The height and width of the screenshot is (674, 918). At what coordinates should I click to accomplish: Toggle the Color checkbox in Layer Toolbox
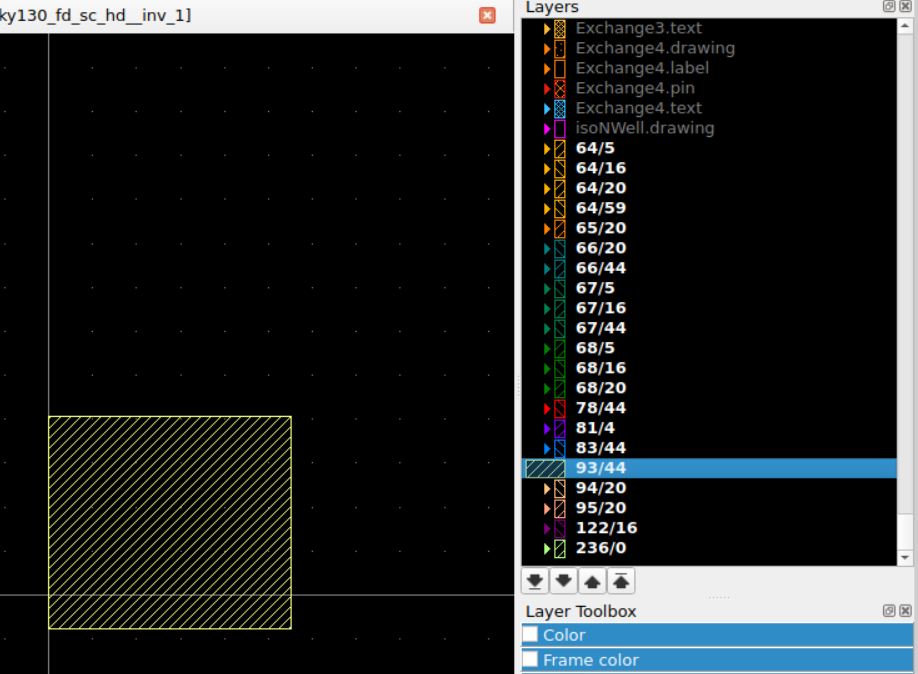click(x=531, y=635)
